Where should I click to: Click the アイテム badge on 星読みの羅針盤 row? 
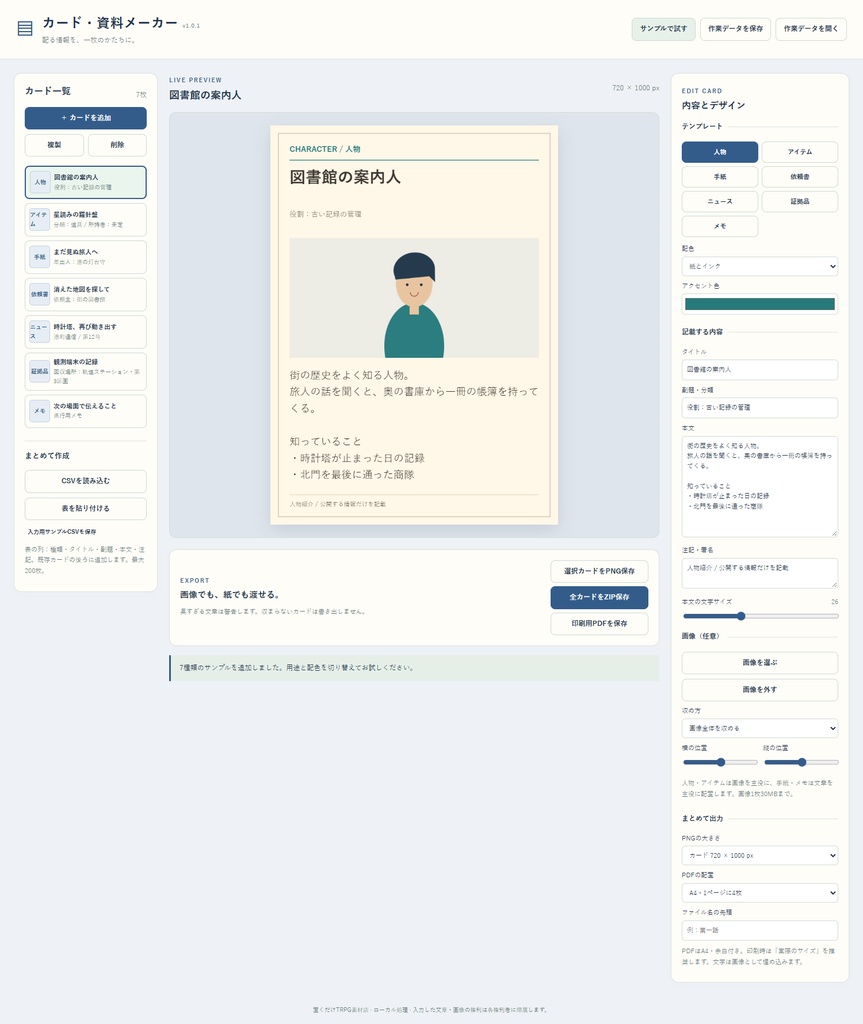coord(39,219)
